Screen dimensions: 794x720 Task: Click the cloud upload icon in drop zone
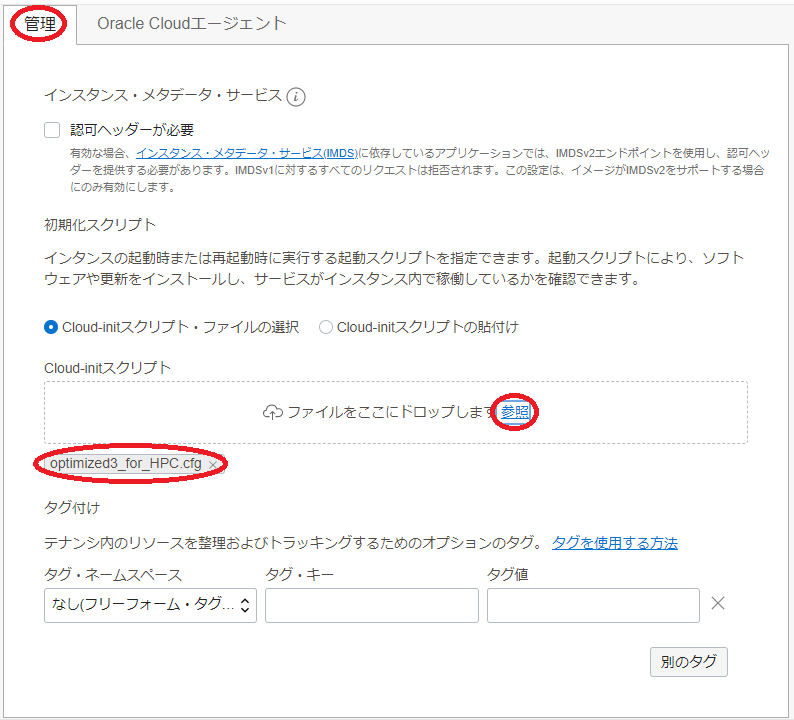tap(272, 412)
